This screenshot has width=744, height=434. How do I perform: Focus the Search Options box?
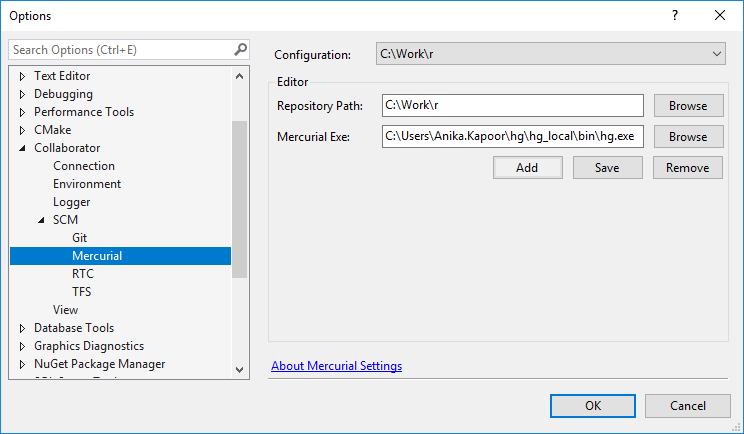click(x=120, y=49)
